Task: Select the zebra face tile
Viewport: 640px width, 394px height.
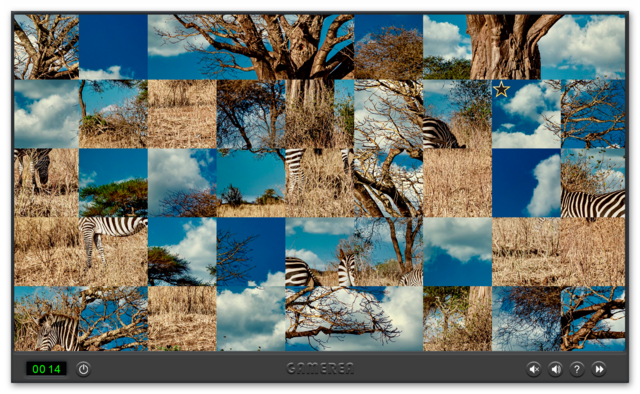Action: click(47, 318)
